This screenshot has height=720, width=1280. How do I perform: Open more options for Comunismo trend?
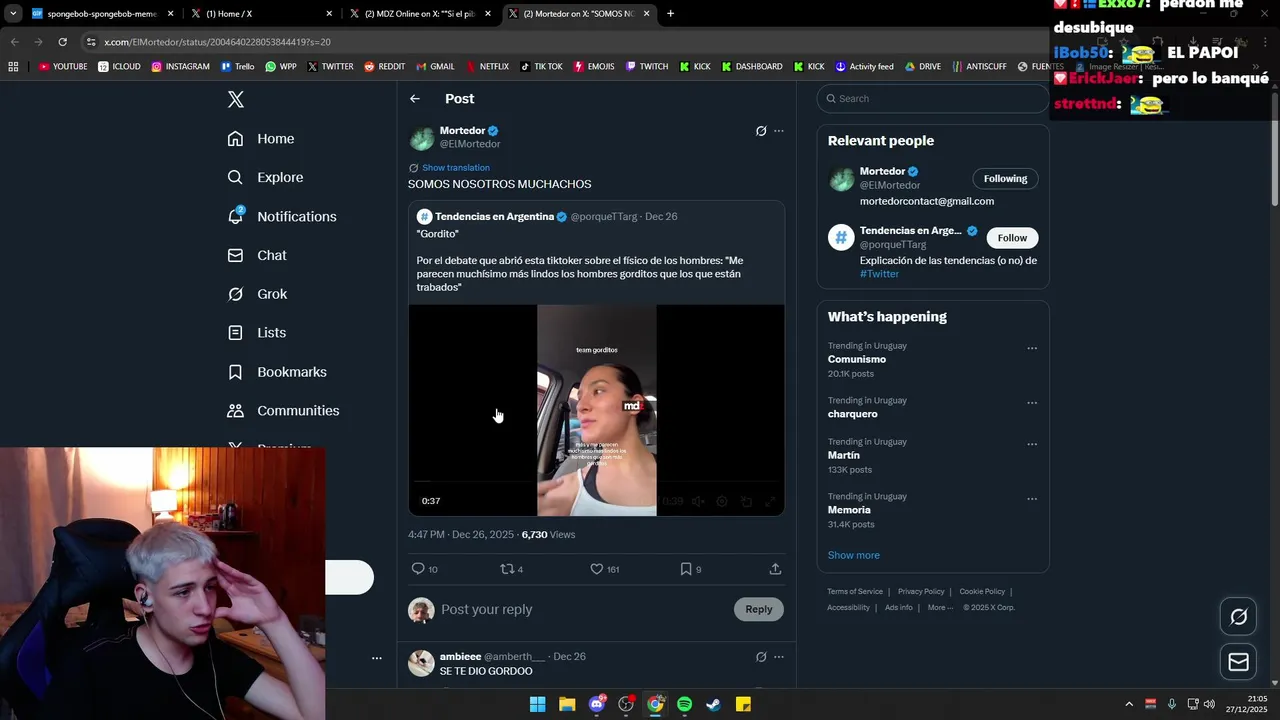(1032, 349)
